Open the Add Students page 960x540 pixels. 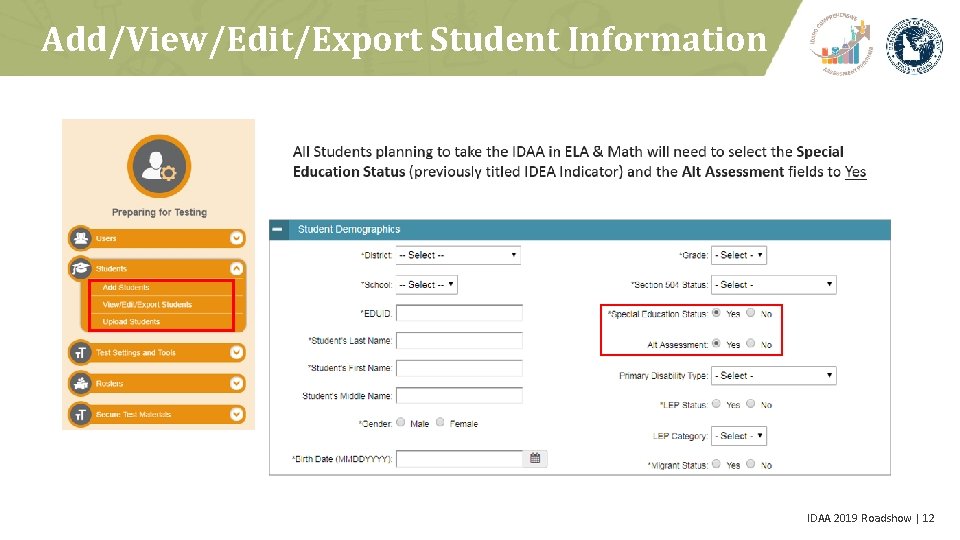(x=126, y=287)
